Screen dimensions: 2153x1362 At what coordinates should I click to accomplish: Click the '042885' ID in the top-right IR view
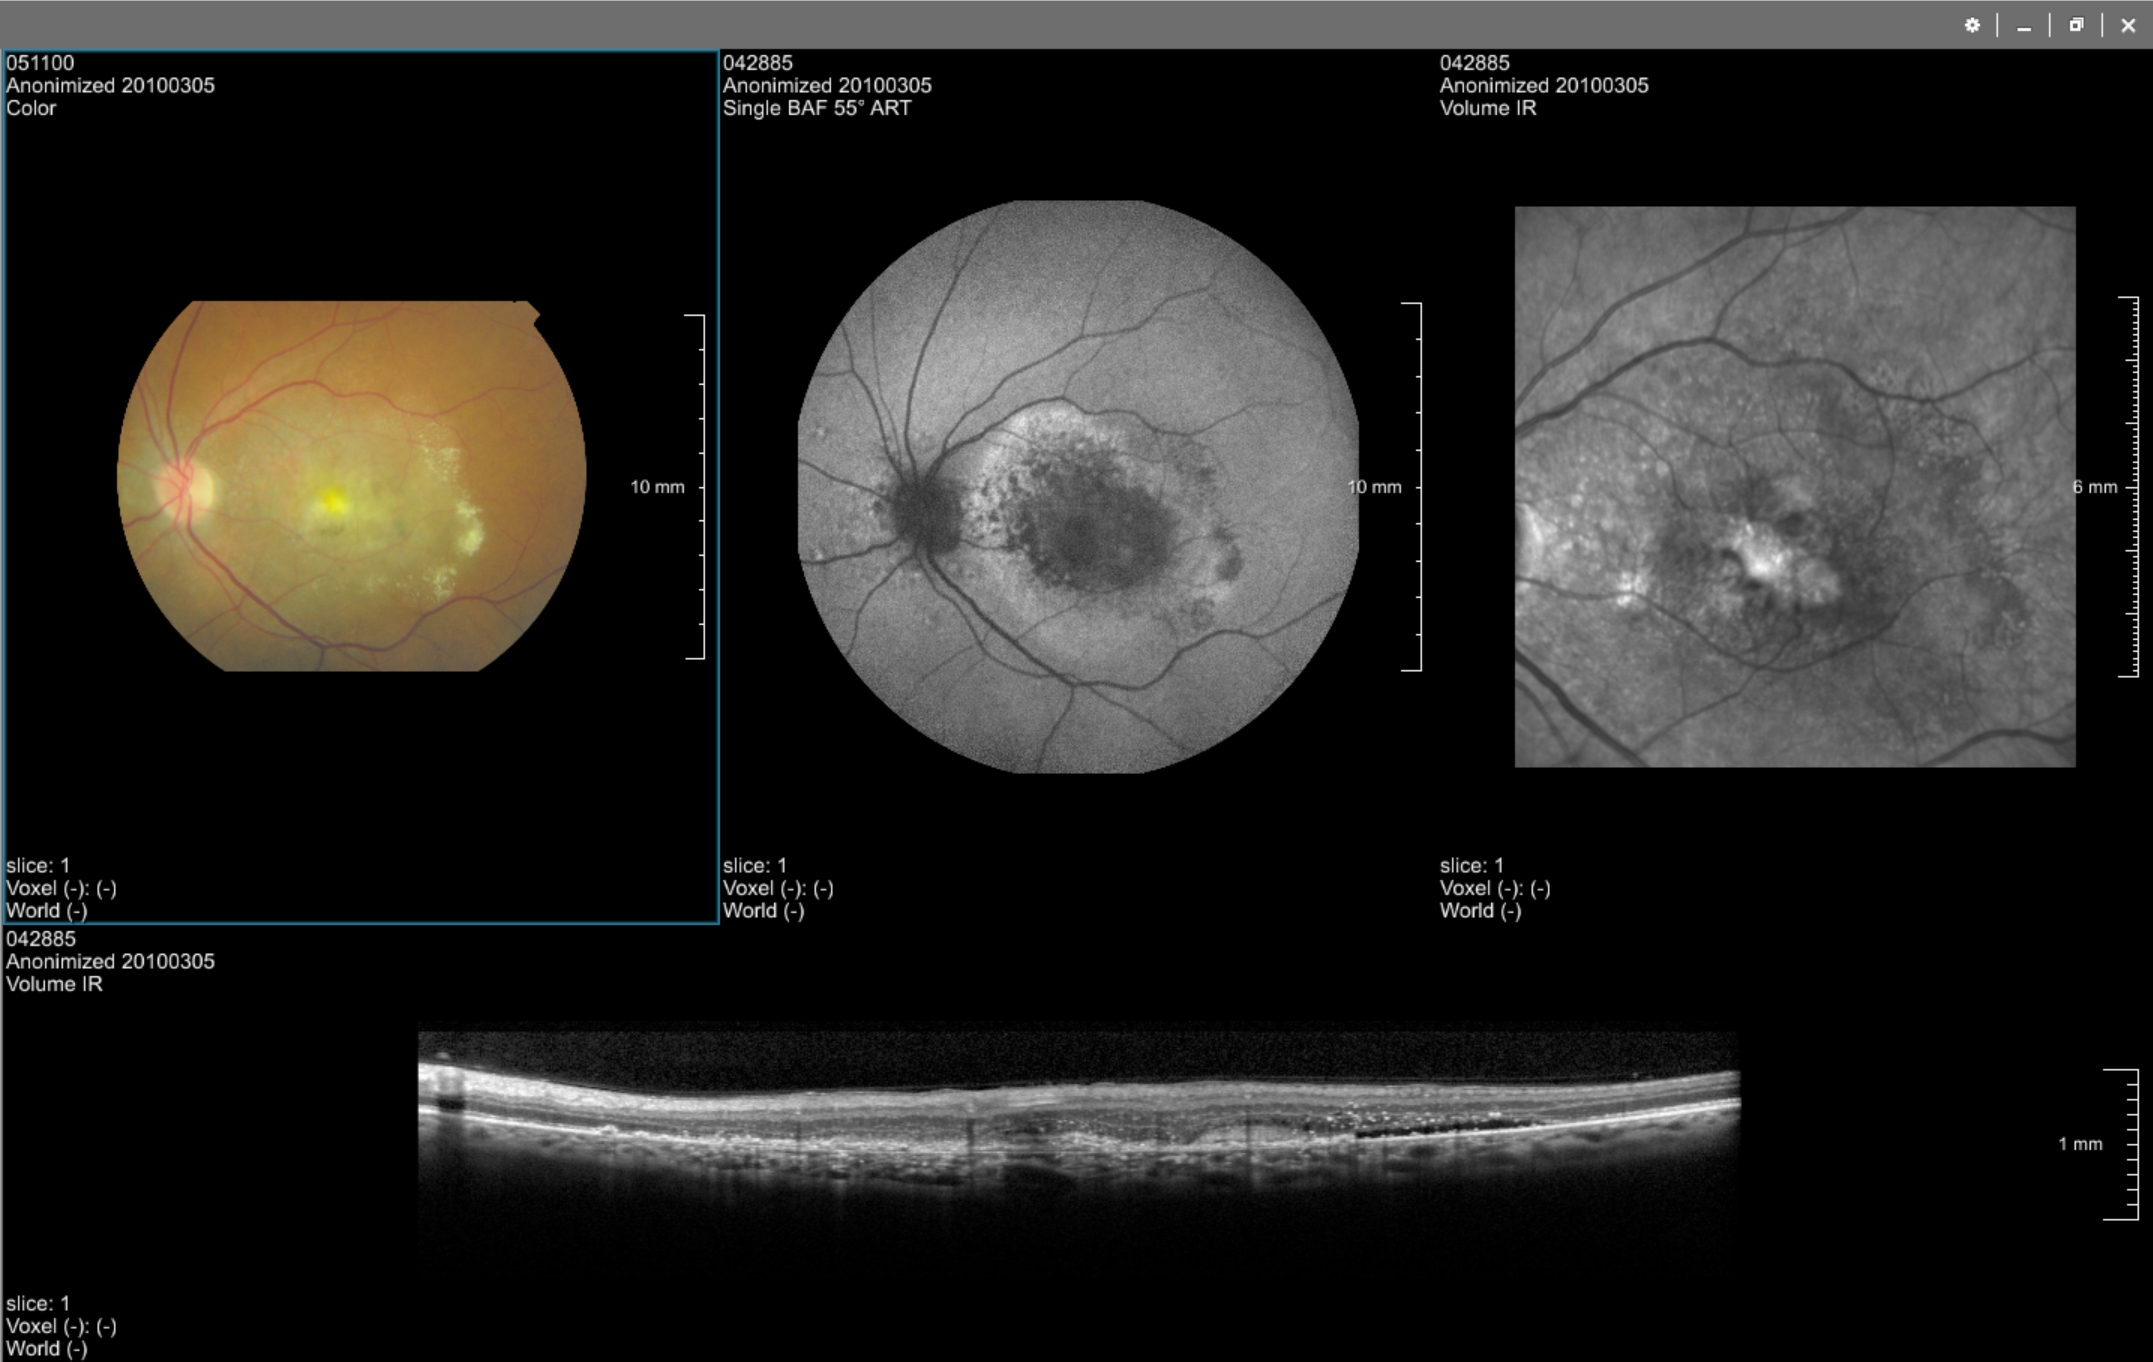click(x=1474, y=63)
